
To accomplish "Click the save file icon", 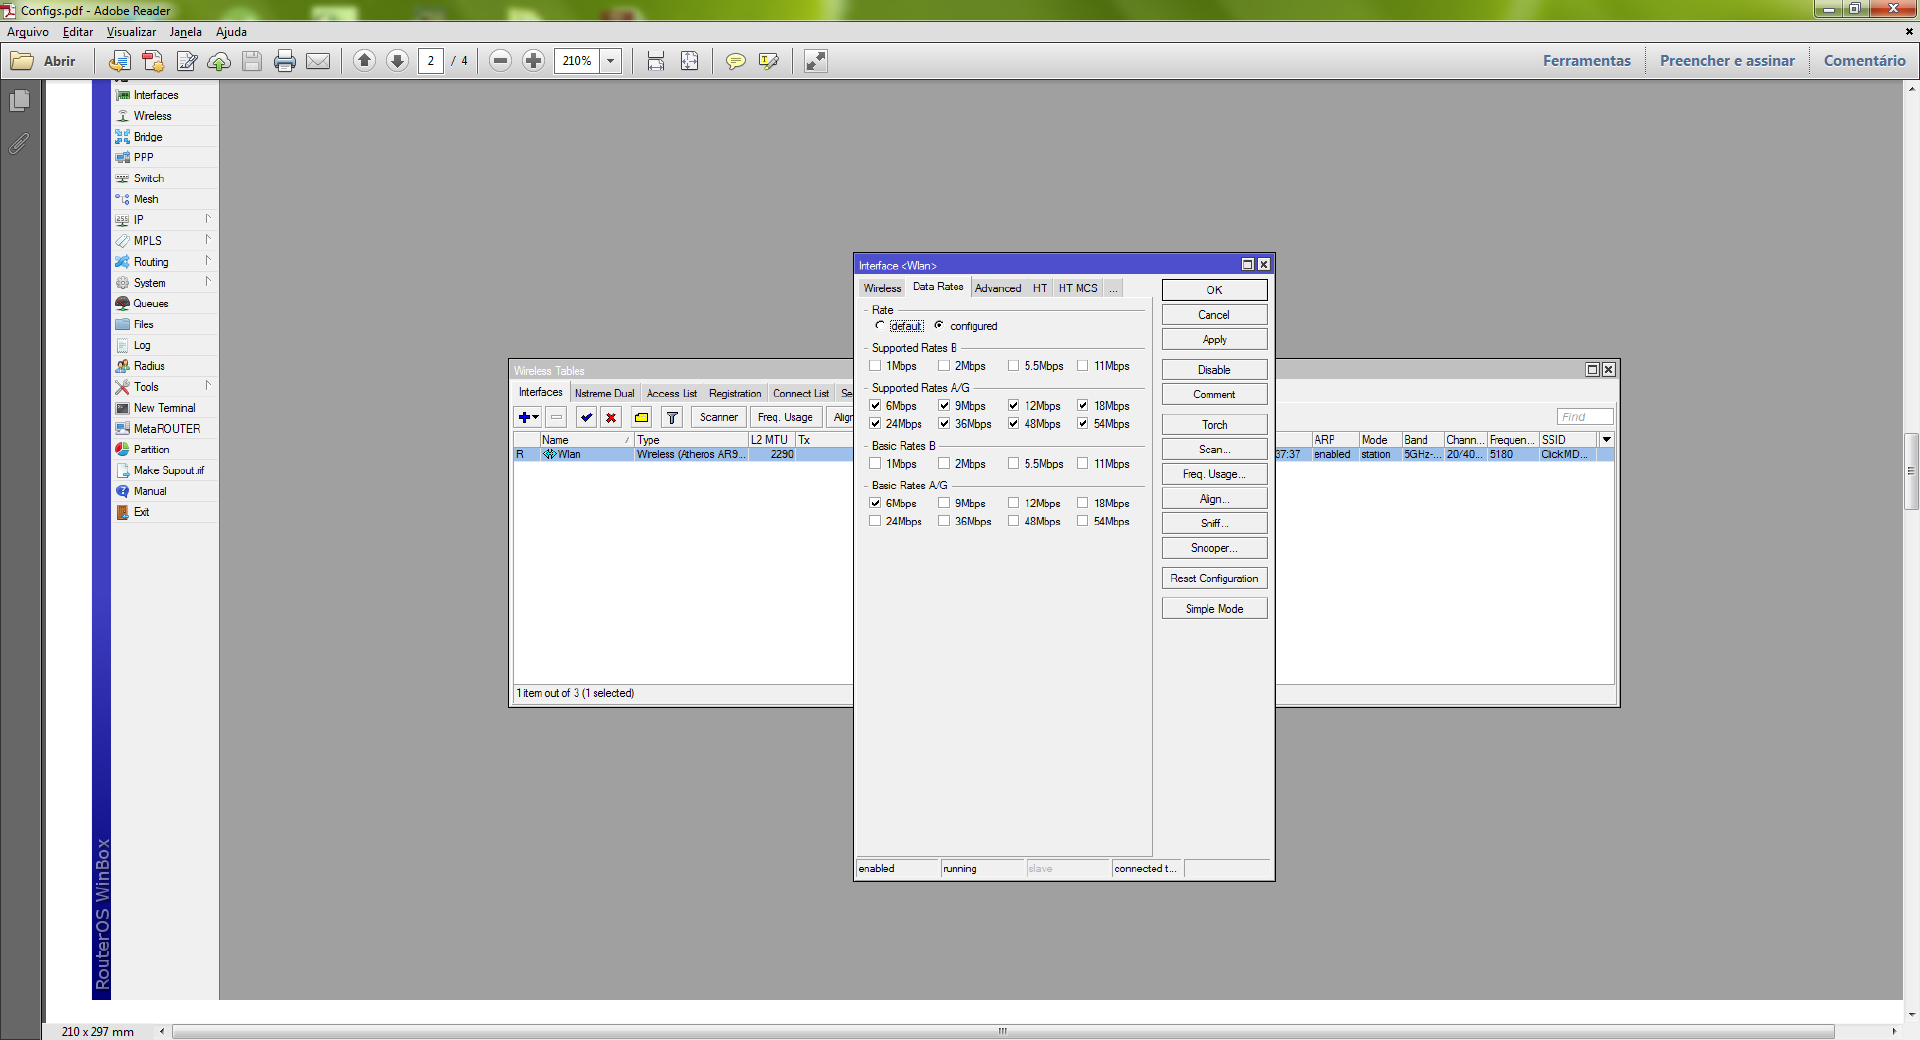I will click(252, 61).
